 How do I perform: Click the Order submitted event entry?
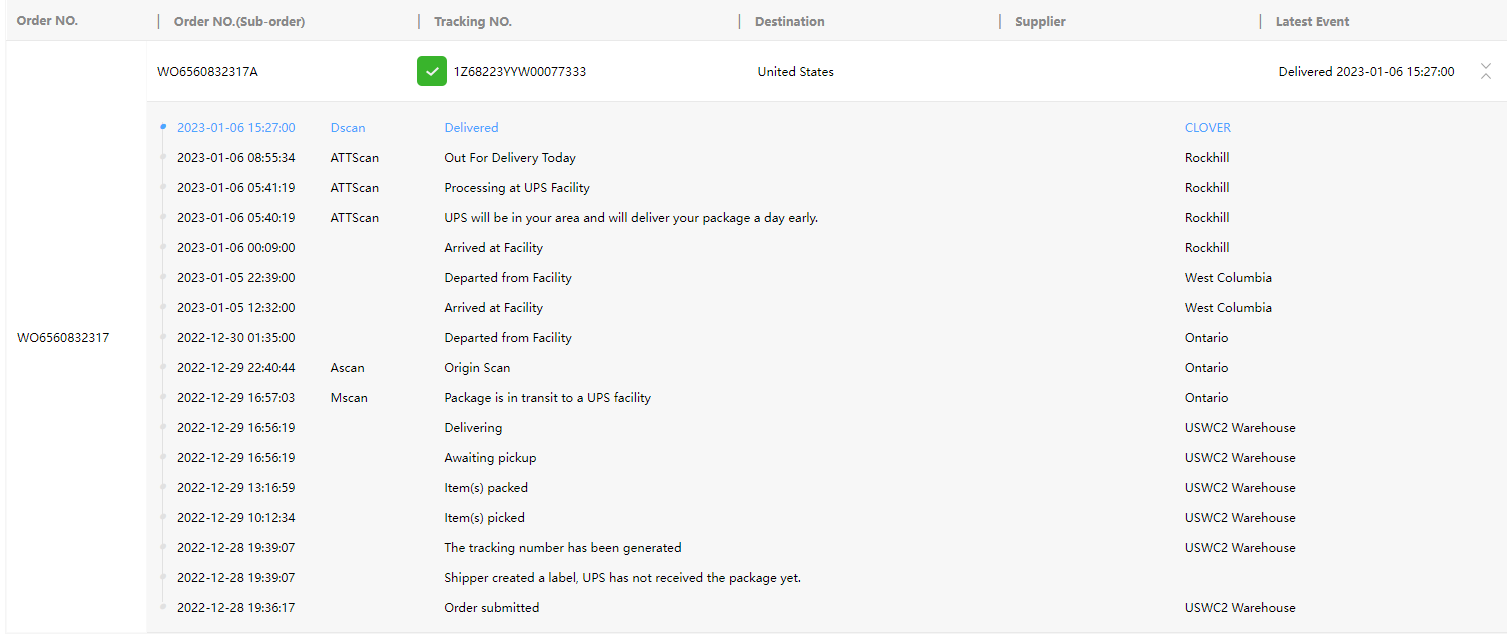(x=491, y=608)
